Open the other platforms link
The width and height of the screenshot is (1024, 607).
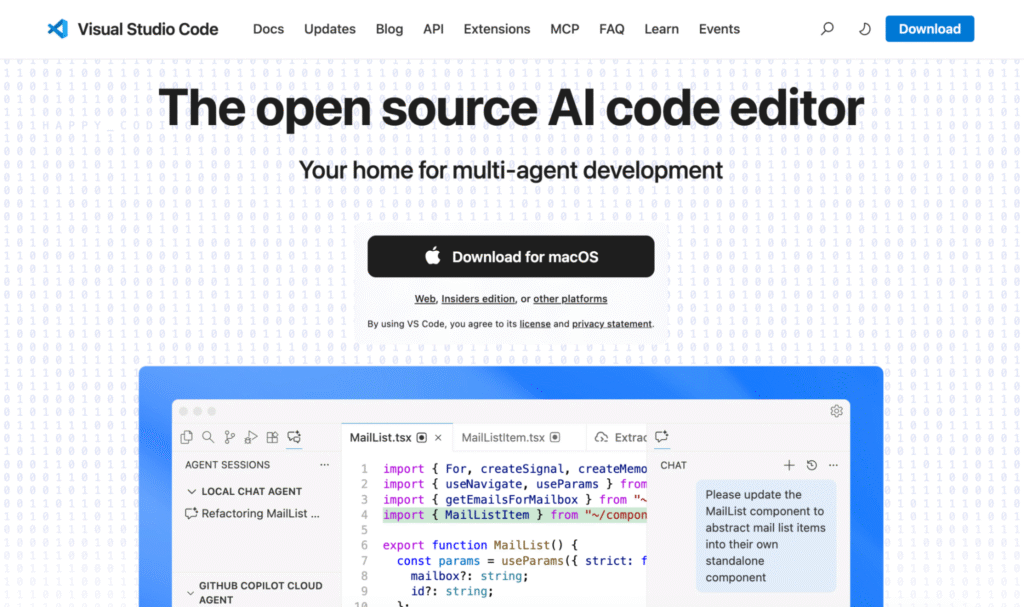569,299
